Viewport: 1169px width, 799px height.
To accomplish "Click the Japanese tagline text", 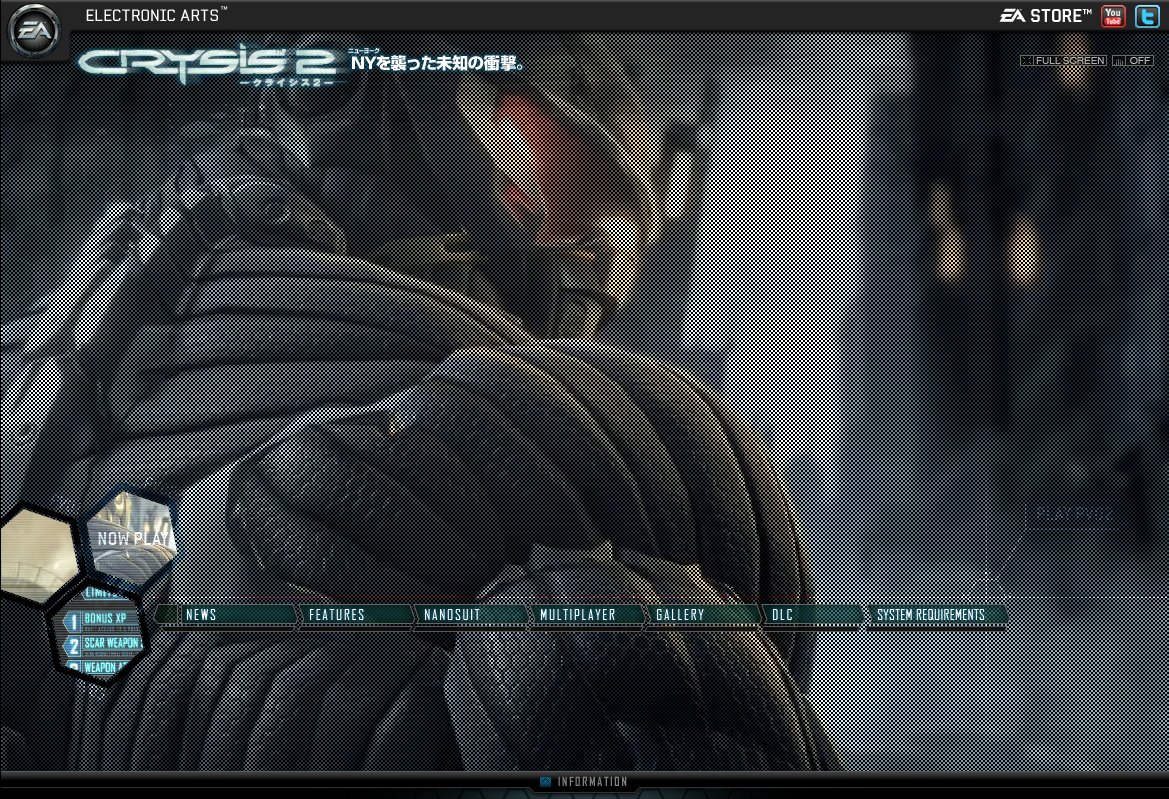I will (x=438, y=63).
